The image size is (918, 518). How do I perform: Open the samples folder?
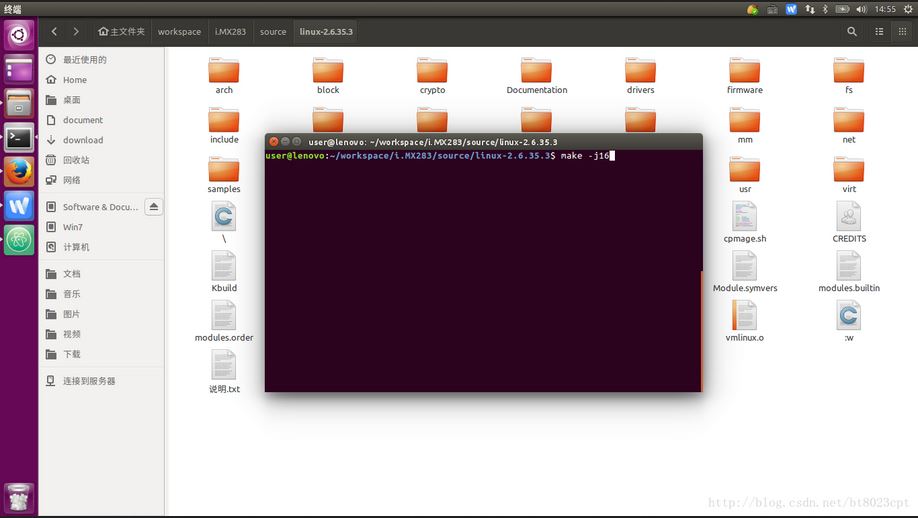click(x=224, y=175)
